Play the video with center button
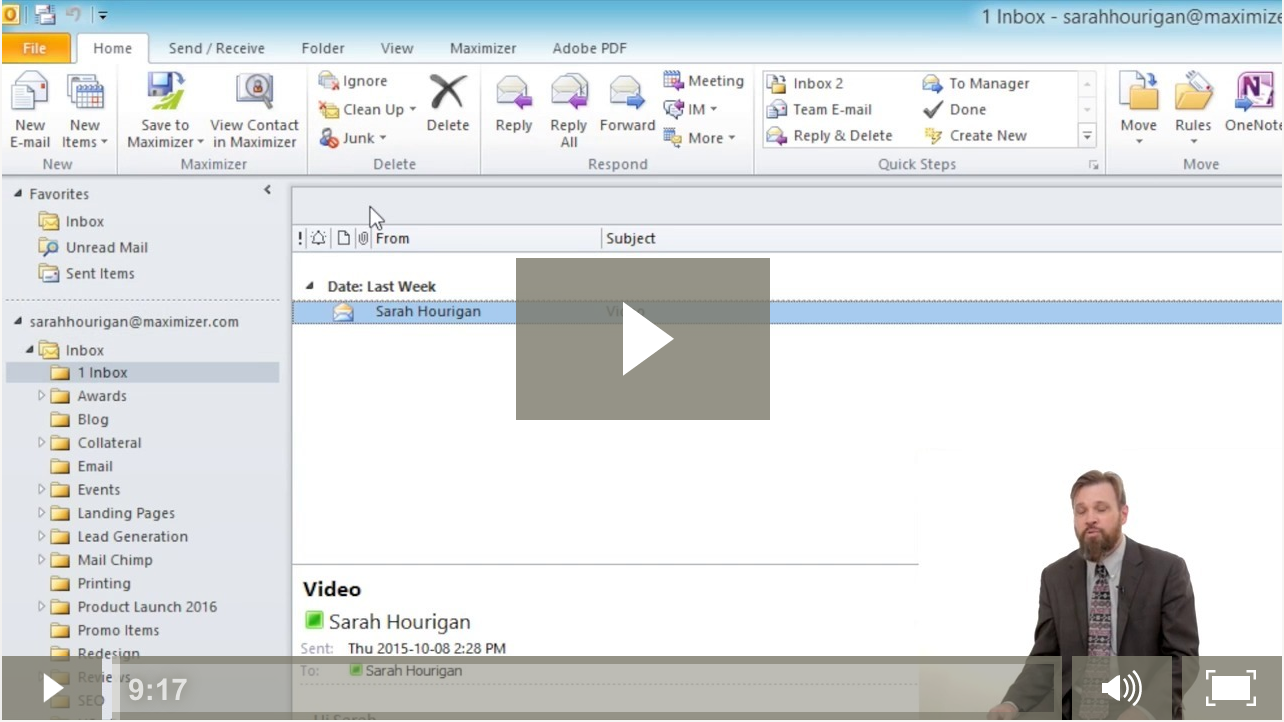 [643, 339]
